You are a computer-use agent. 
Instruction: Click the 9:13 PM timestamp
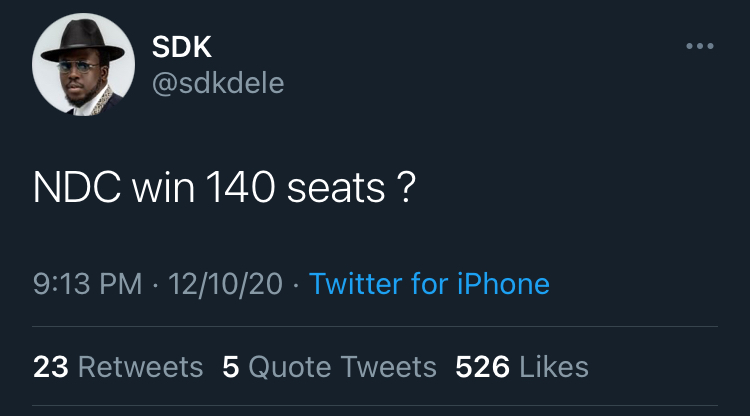click(x=88, y=283)
